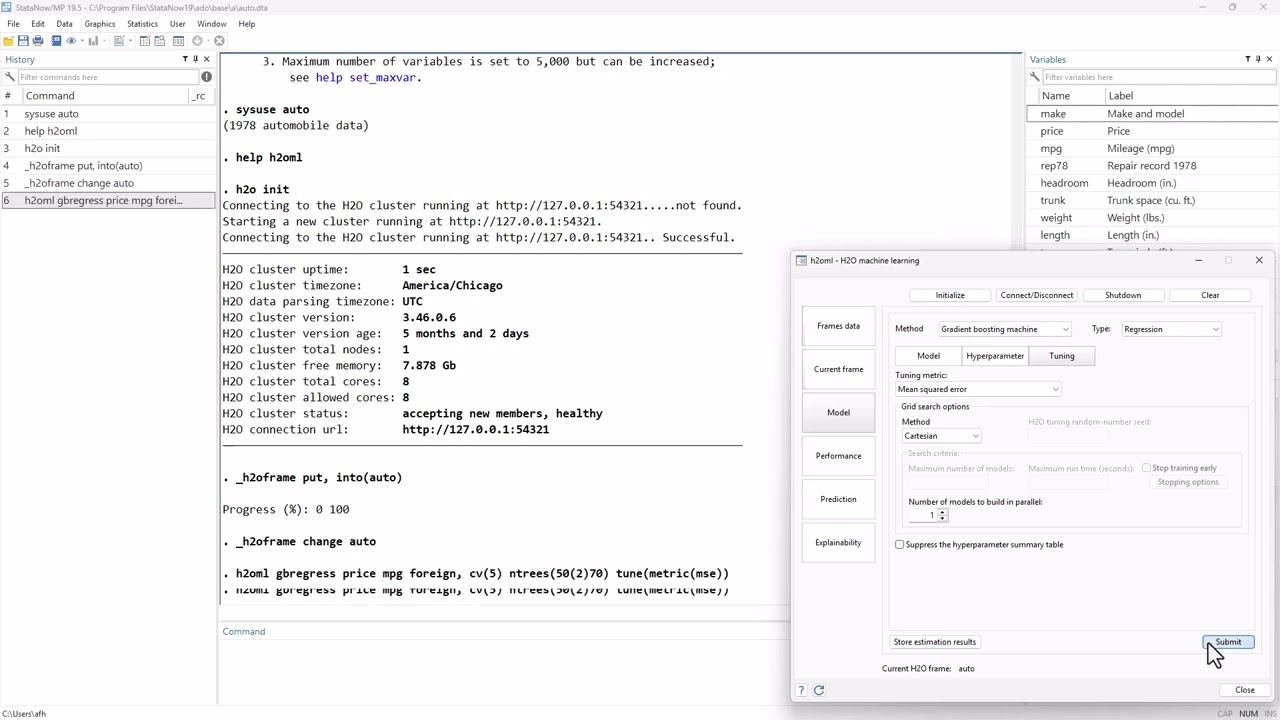Open the Type Regression dropdown
The height and width of the screenshot is (720, 1280).
click(x=1171, y=329)
